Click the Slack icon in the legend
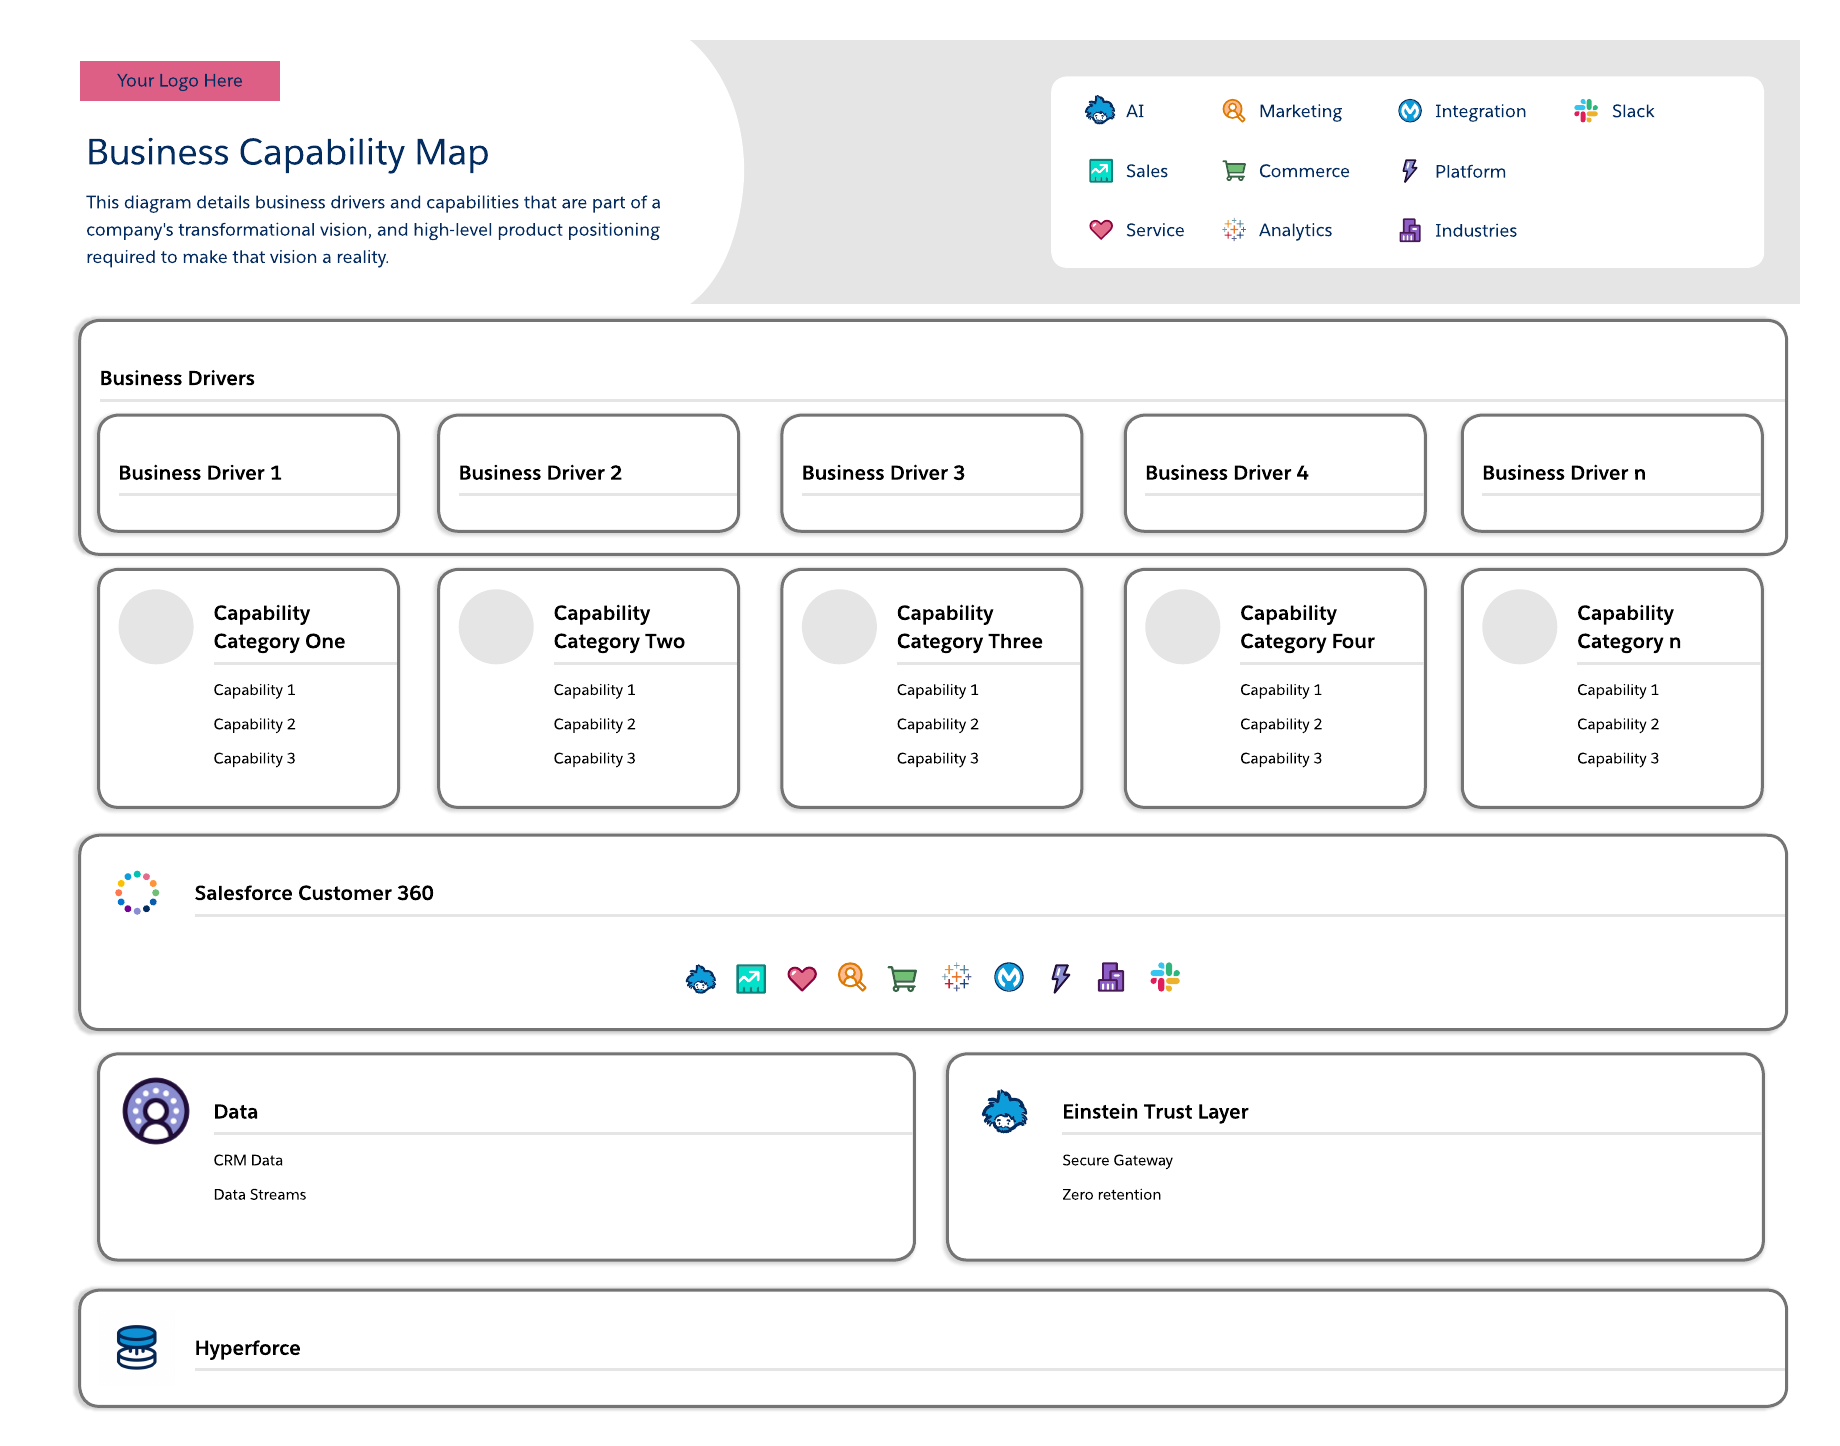Viewport: 1840px width, 1446px height. pyautogui.click(x=1584, y=111)
